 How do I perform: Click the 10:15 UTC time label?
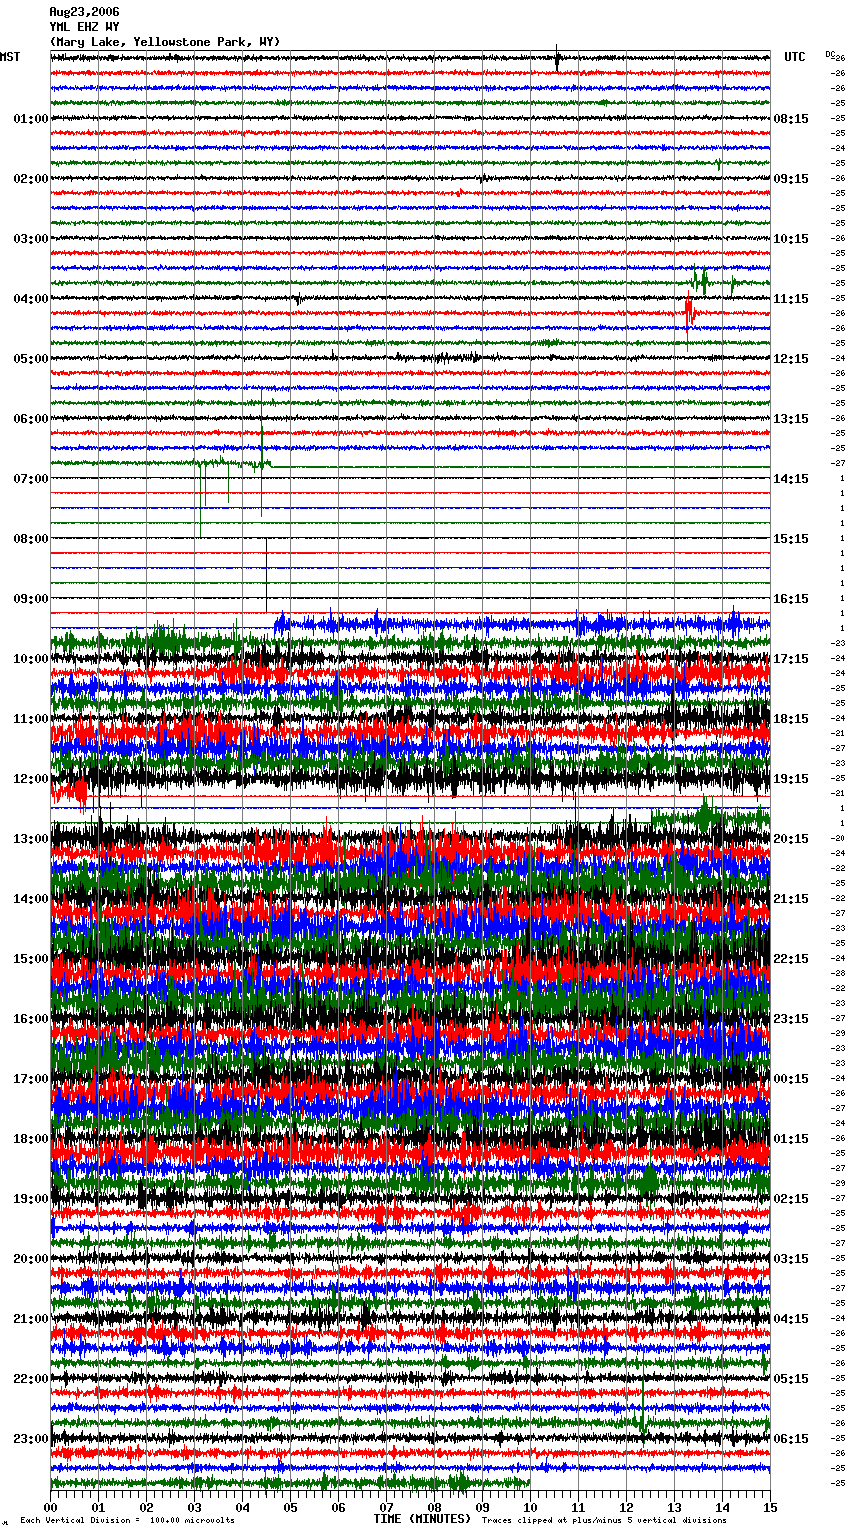791,239
